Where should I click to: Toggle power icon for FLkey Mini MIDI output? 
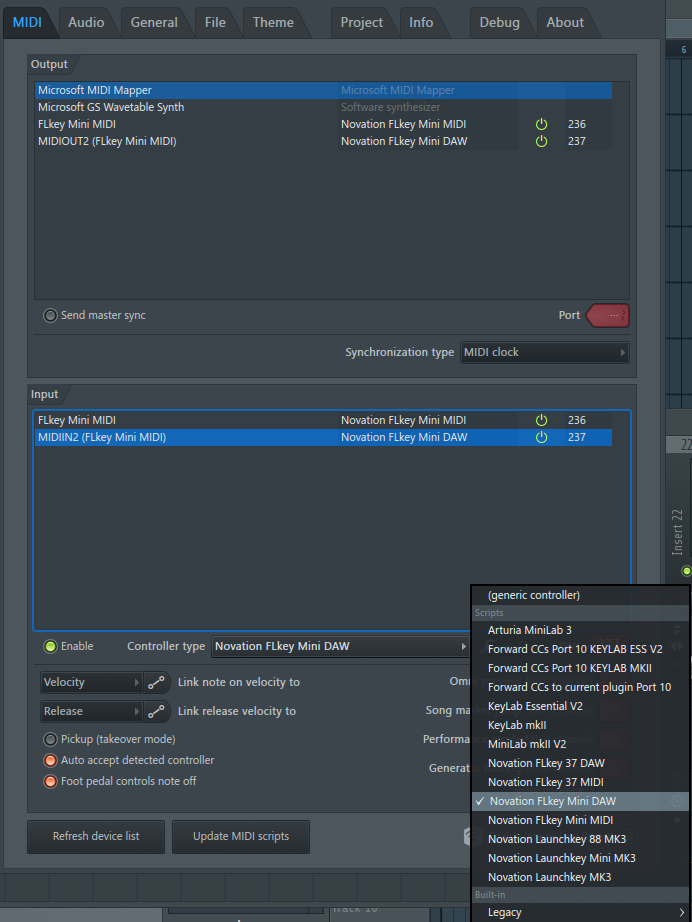point(541,124)
